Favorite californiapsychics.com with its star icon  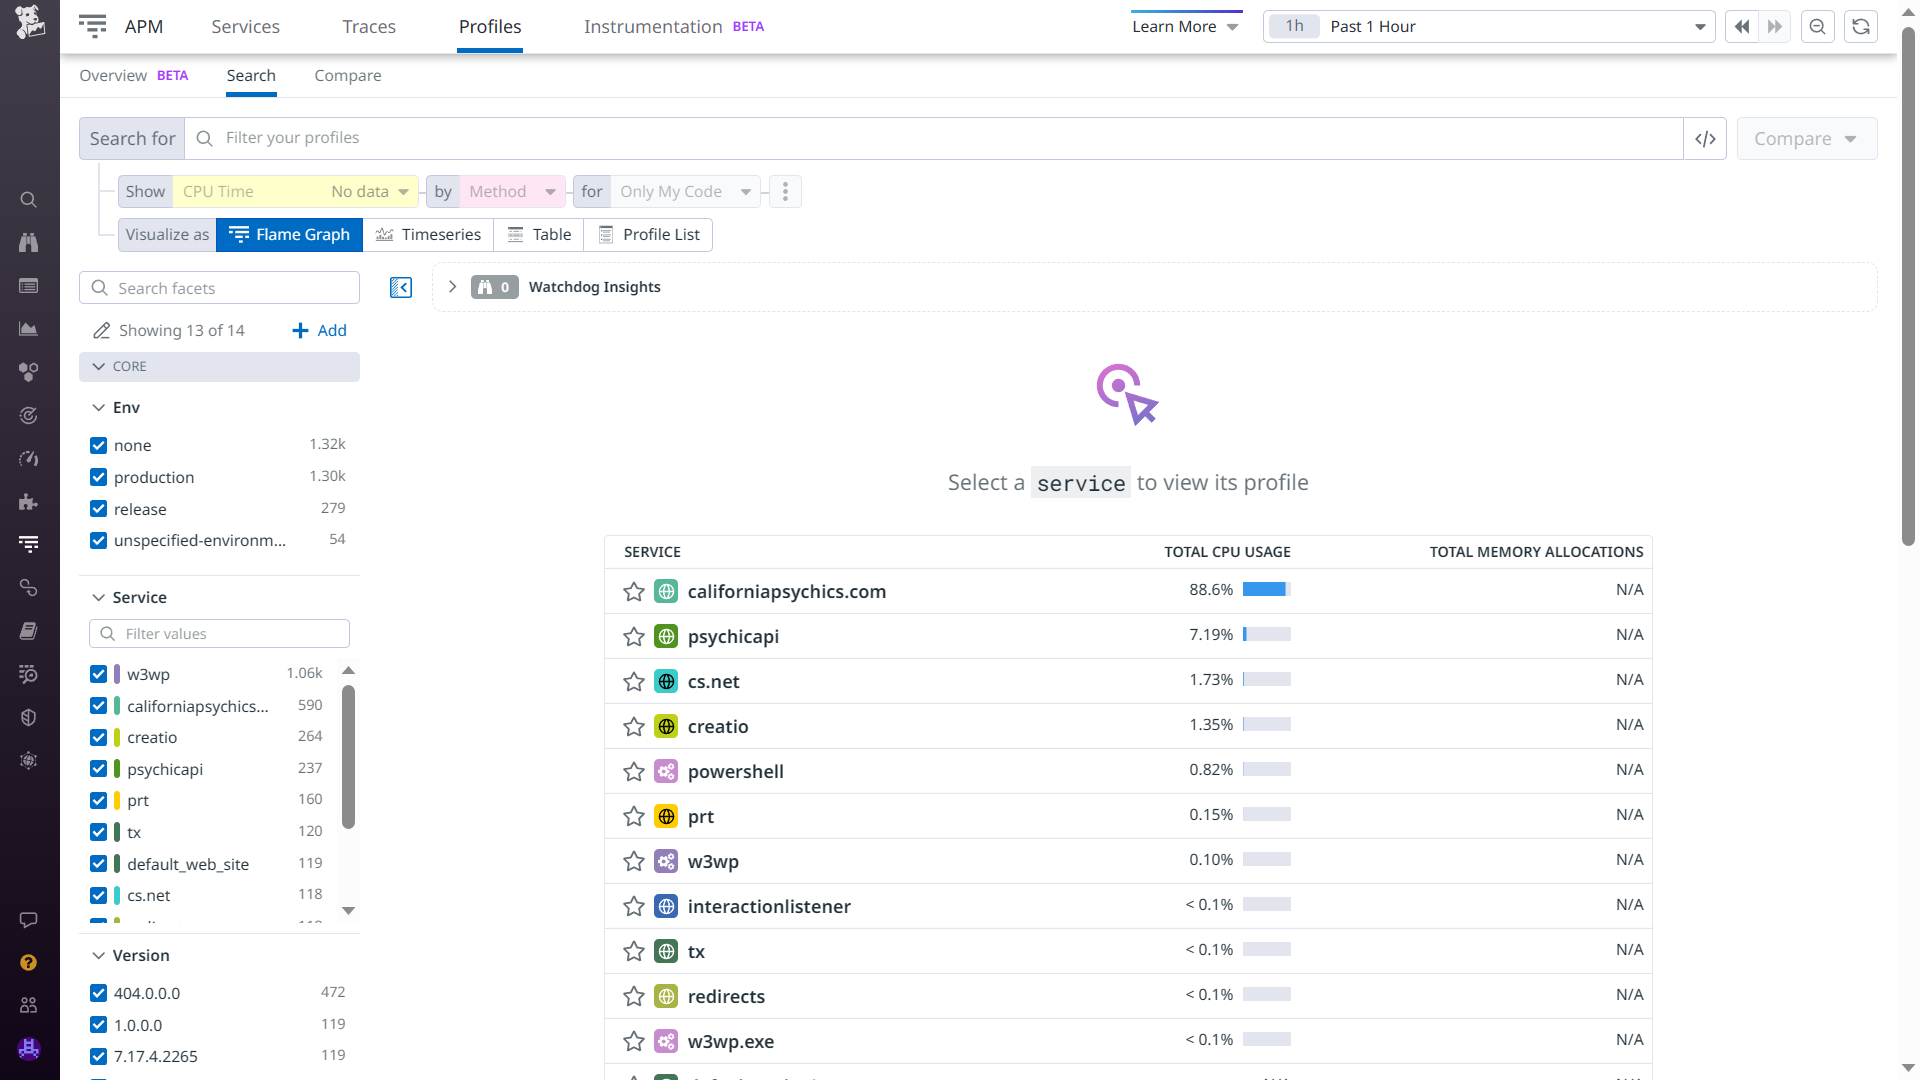coord(634,592)
